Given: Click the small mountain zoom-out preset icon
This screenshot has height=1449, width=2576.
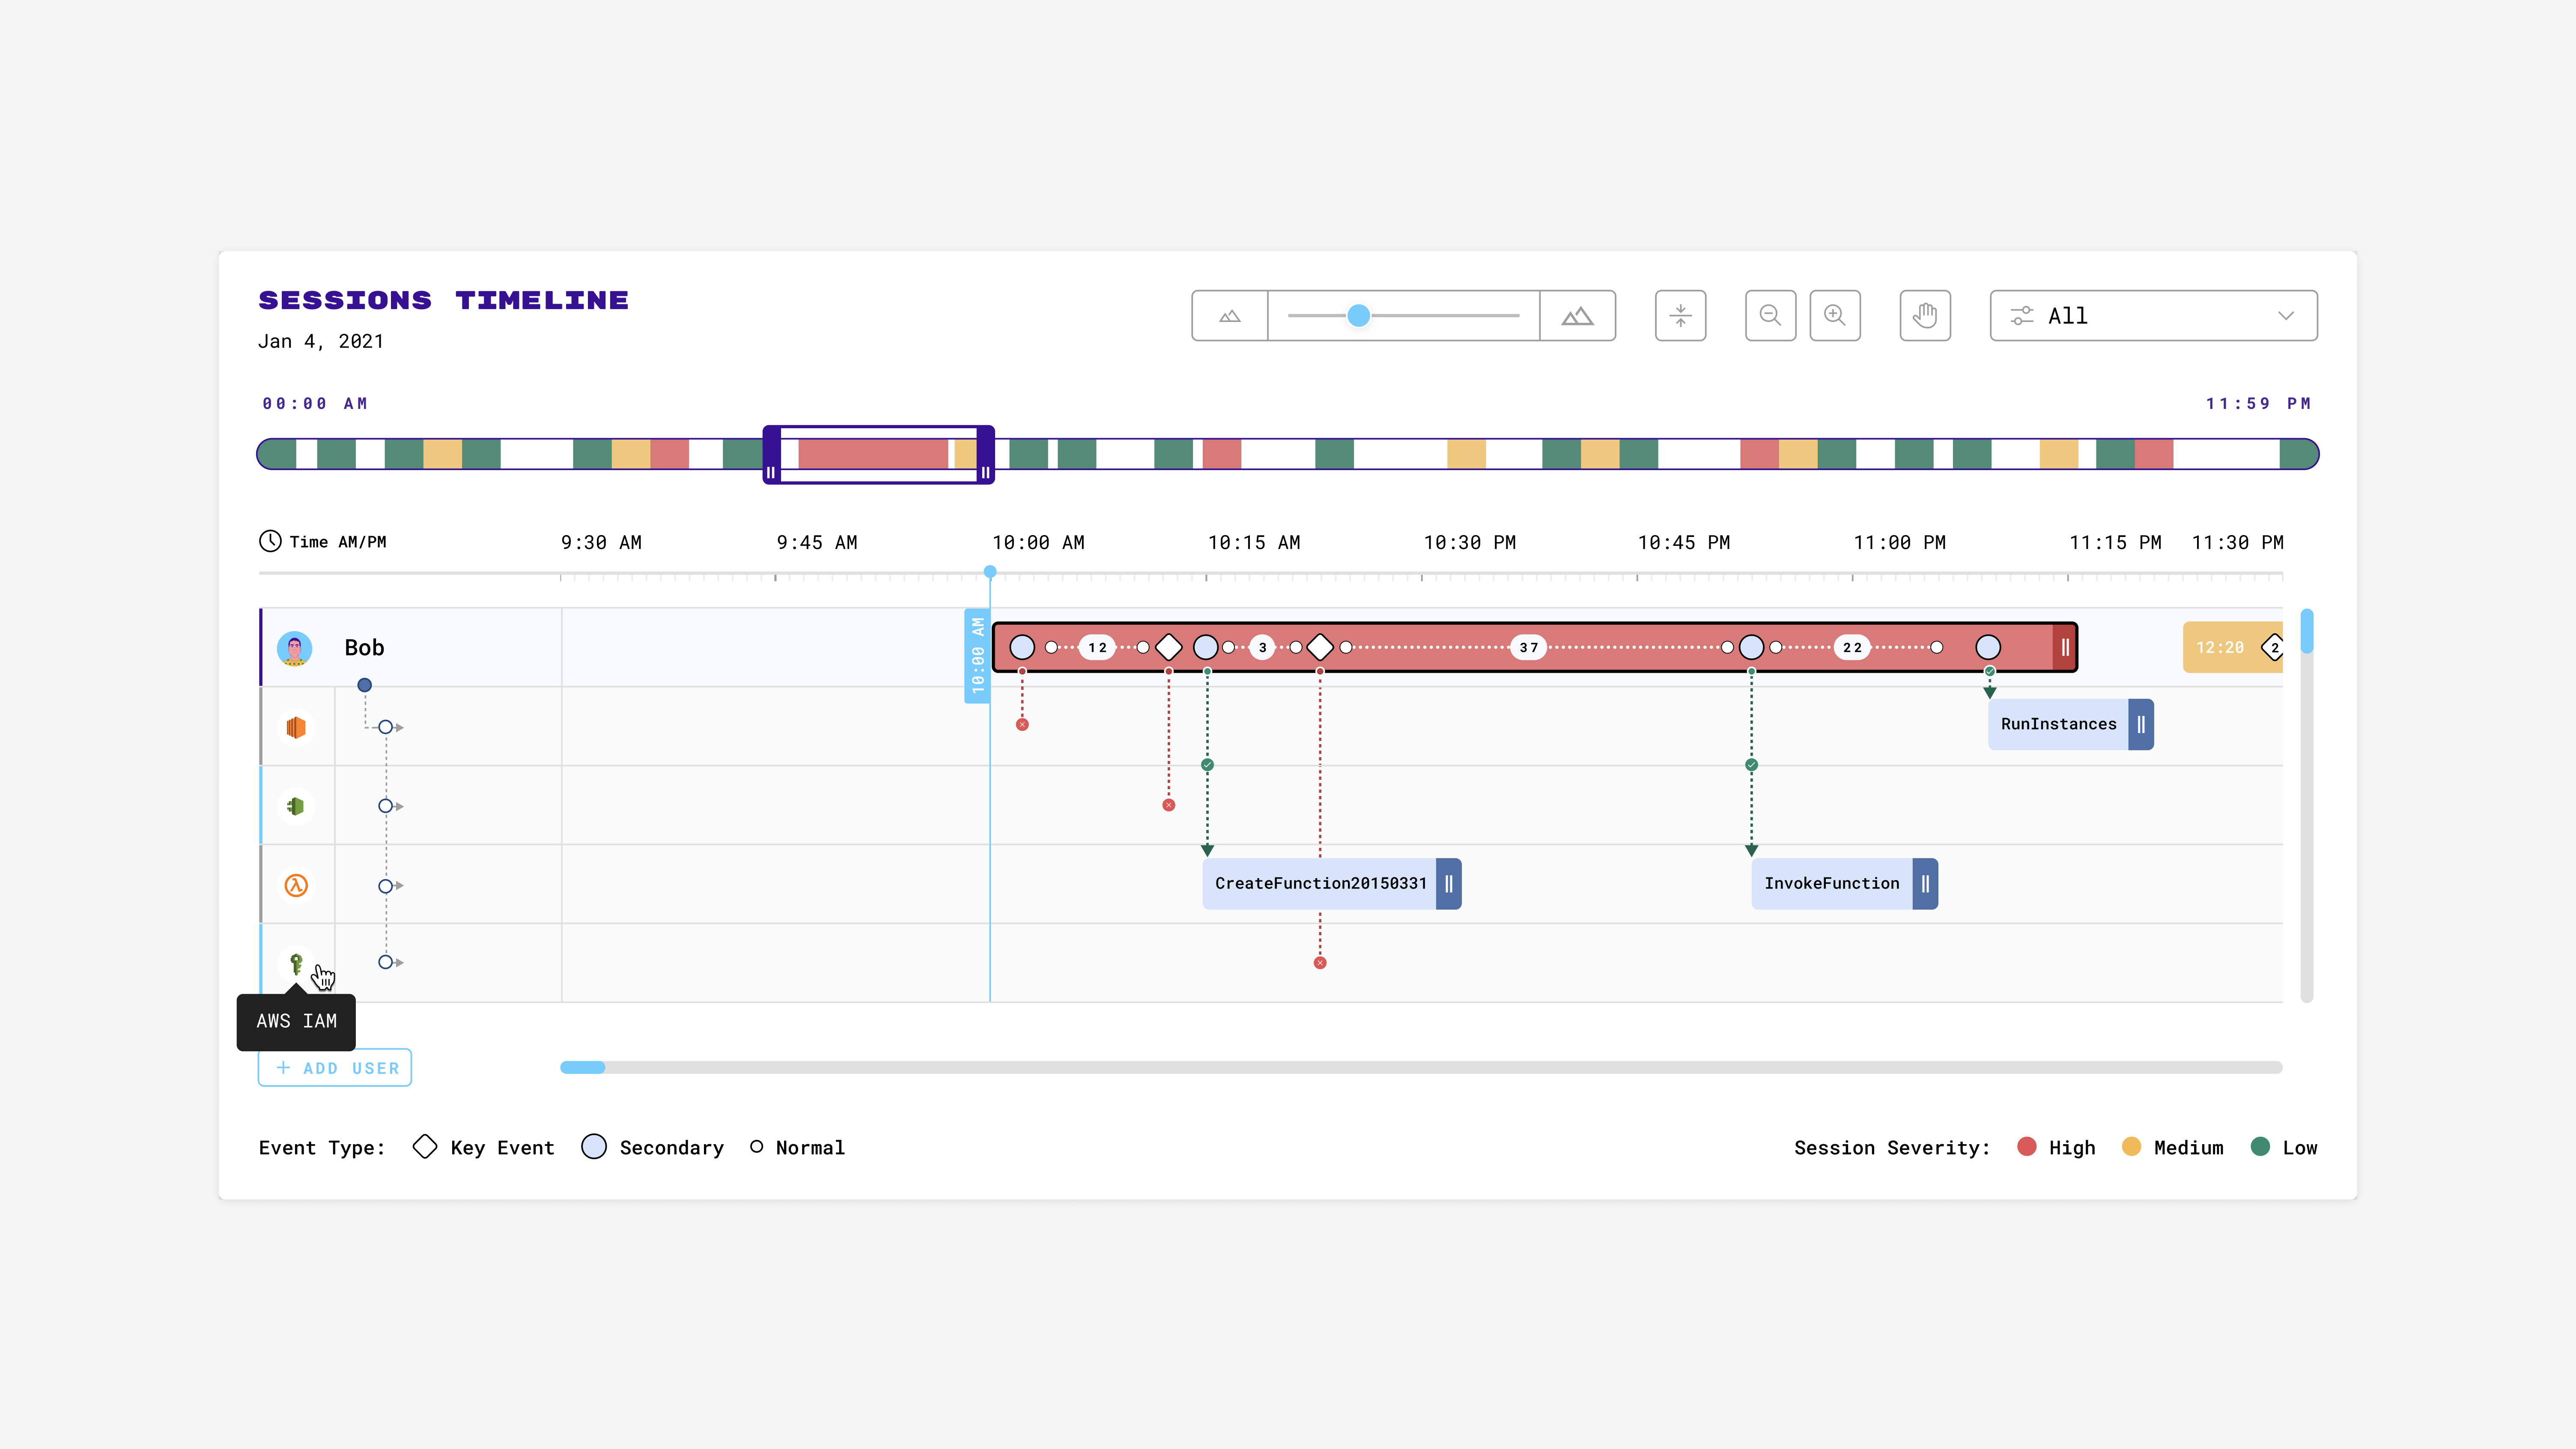Looking at the screenshot, I should coord(1229,315).
